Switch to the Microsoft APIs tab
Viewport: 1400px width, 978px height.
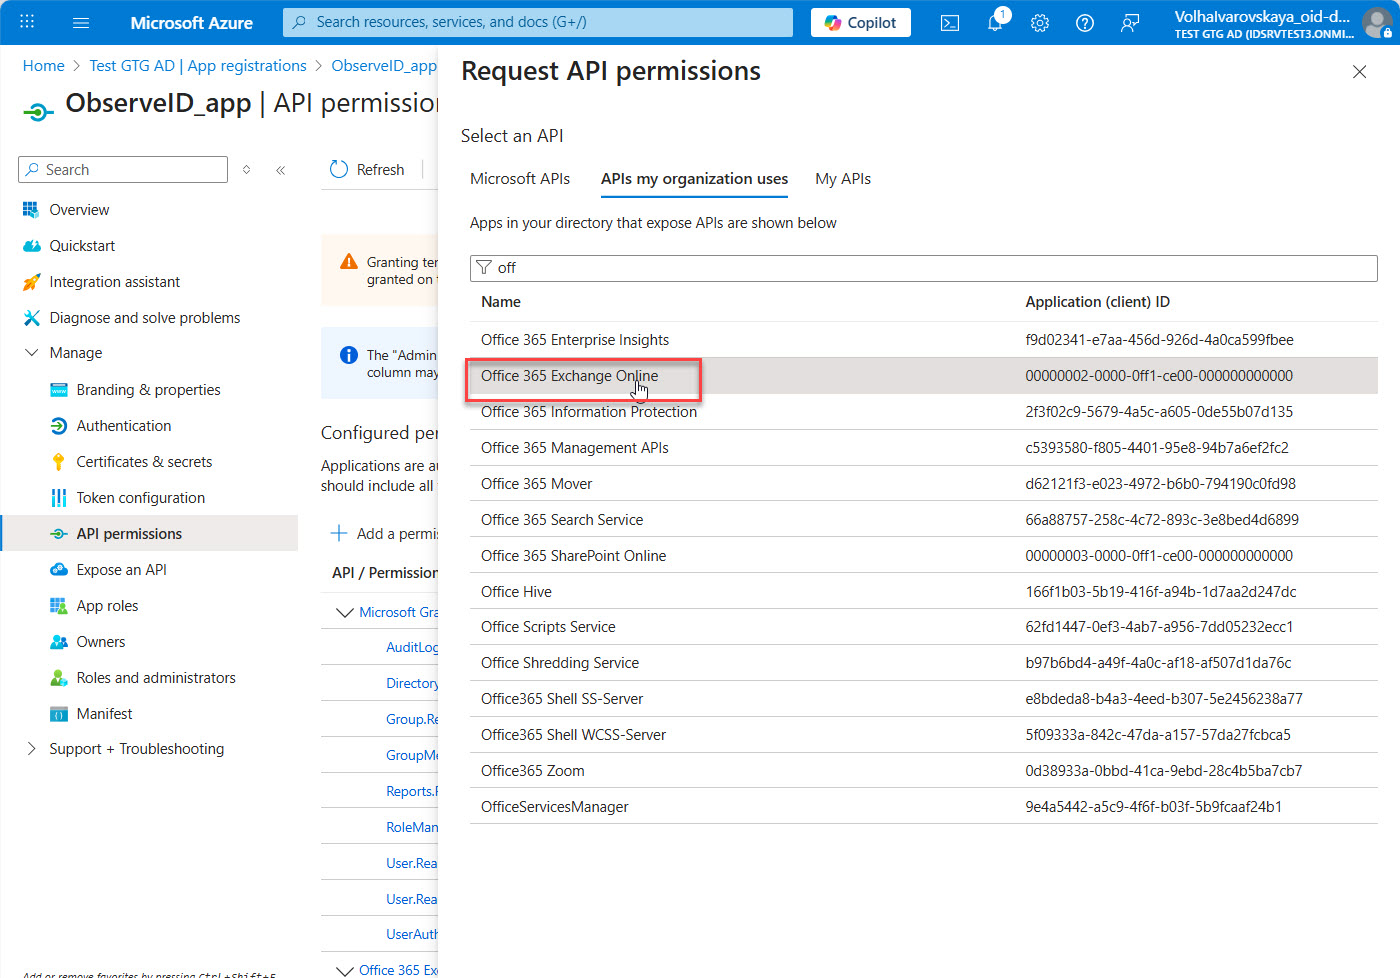[x=520, y=179]
